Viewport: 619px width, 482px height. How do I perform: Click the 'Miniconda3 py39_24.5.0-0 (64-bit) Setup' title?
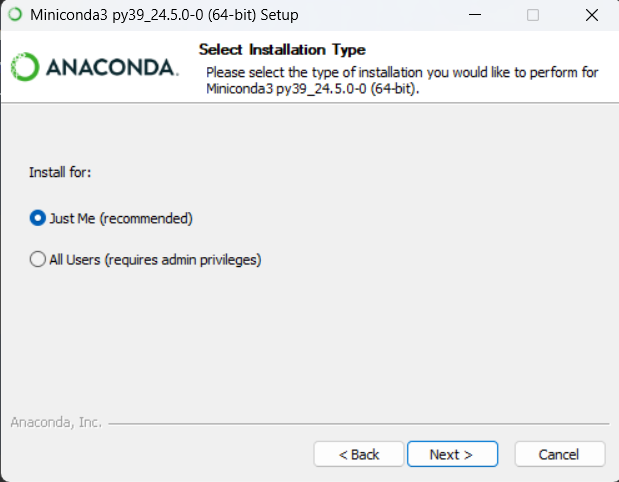pyautogui.click(x=164, y=15)
